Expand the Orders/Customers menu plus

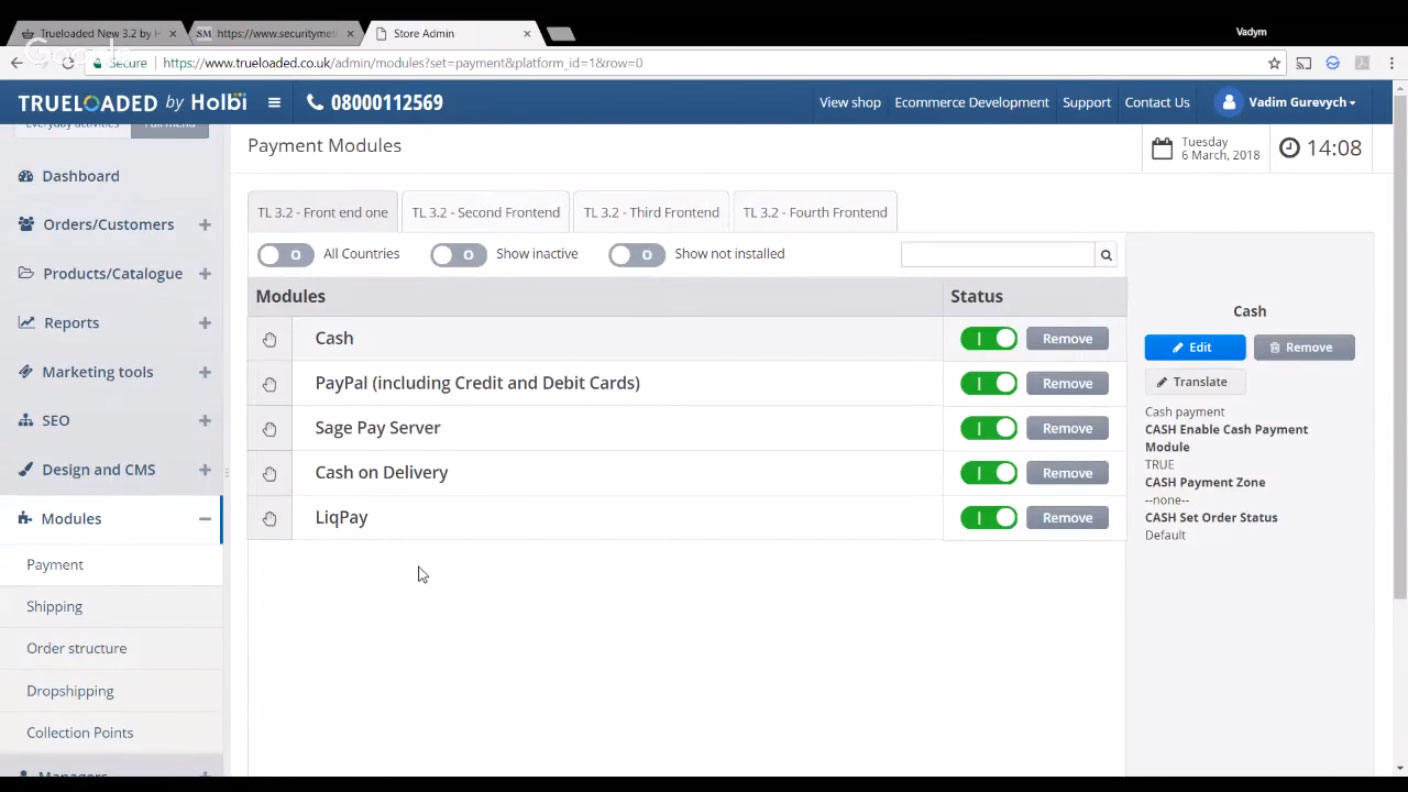click(x=205, y=225)
